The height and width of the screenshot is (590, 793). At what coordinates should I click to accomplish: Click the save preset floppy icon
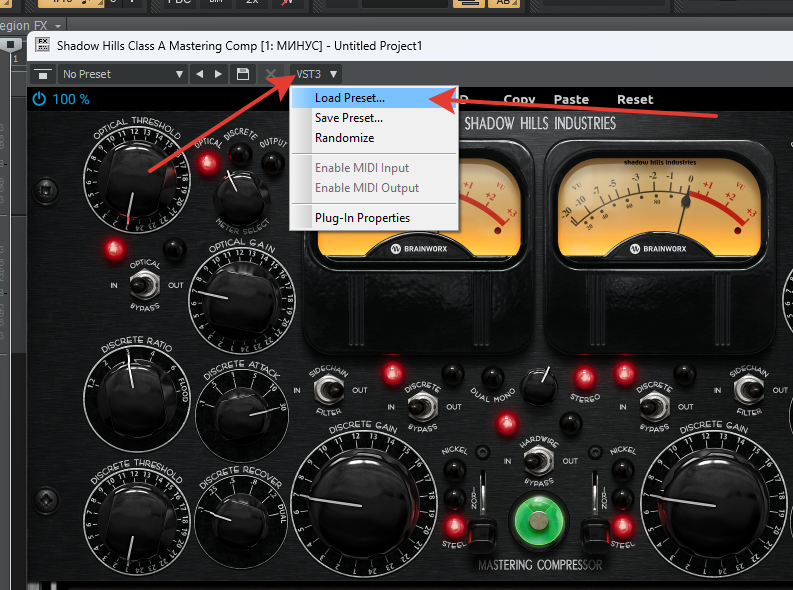(243, 74)
